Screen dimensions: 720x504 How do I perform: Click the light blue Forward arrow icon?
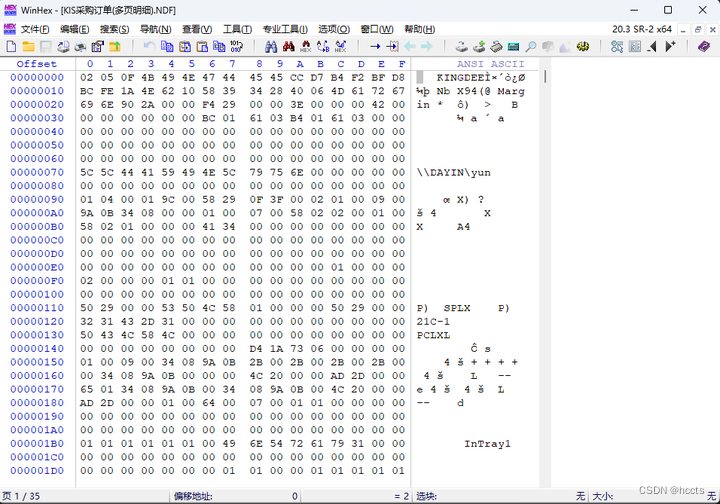[x=427, y=46]
